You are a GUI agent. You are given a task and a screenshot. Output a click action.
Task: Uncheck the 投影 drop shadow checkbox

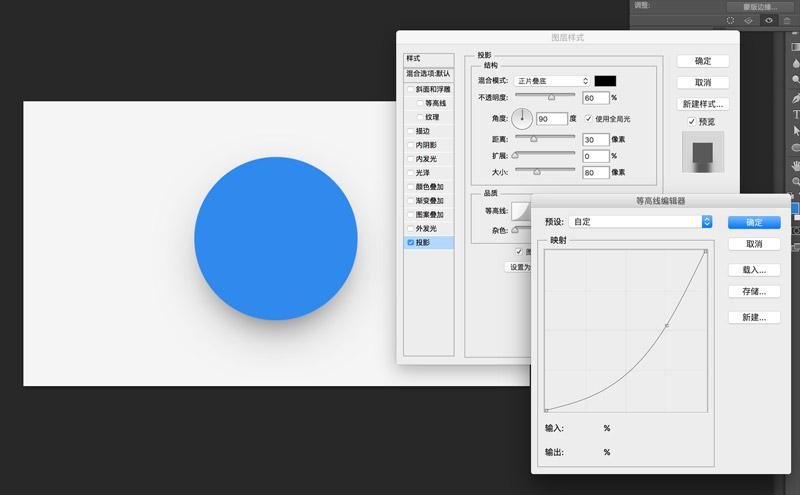point(410,242)
